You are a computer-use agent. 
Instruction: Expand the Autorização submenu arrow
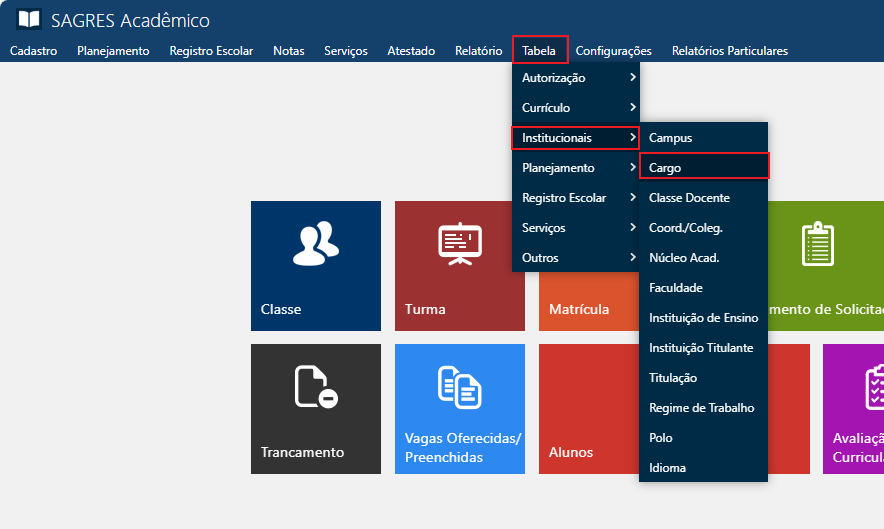[632, 78]
